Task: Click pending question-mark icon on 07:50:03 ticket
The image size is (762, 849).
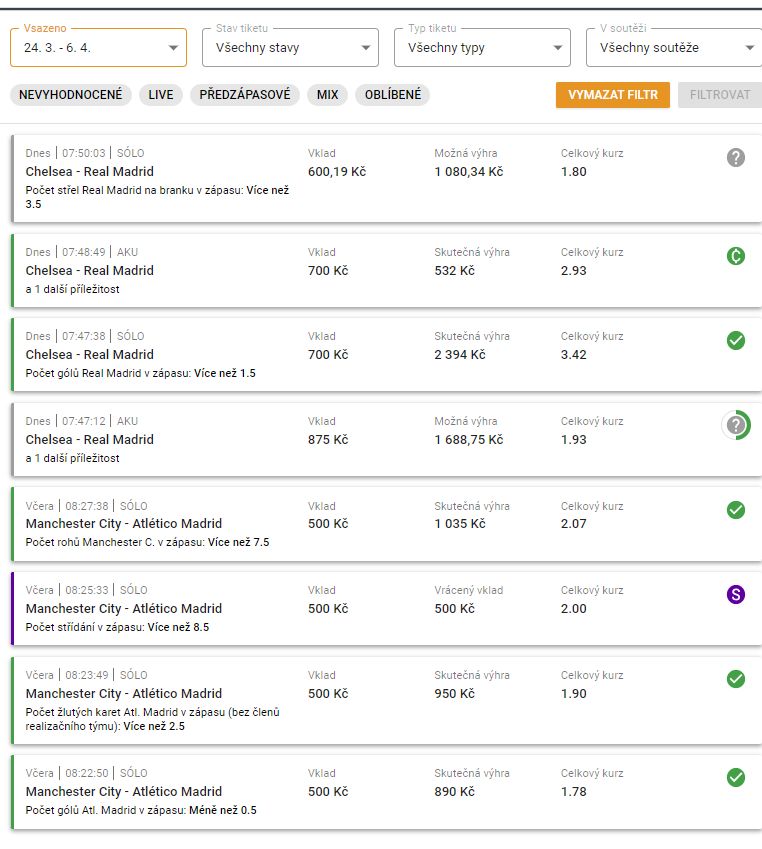Action: 735,158
